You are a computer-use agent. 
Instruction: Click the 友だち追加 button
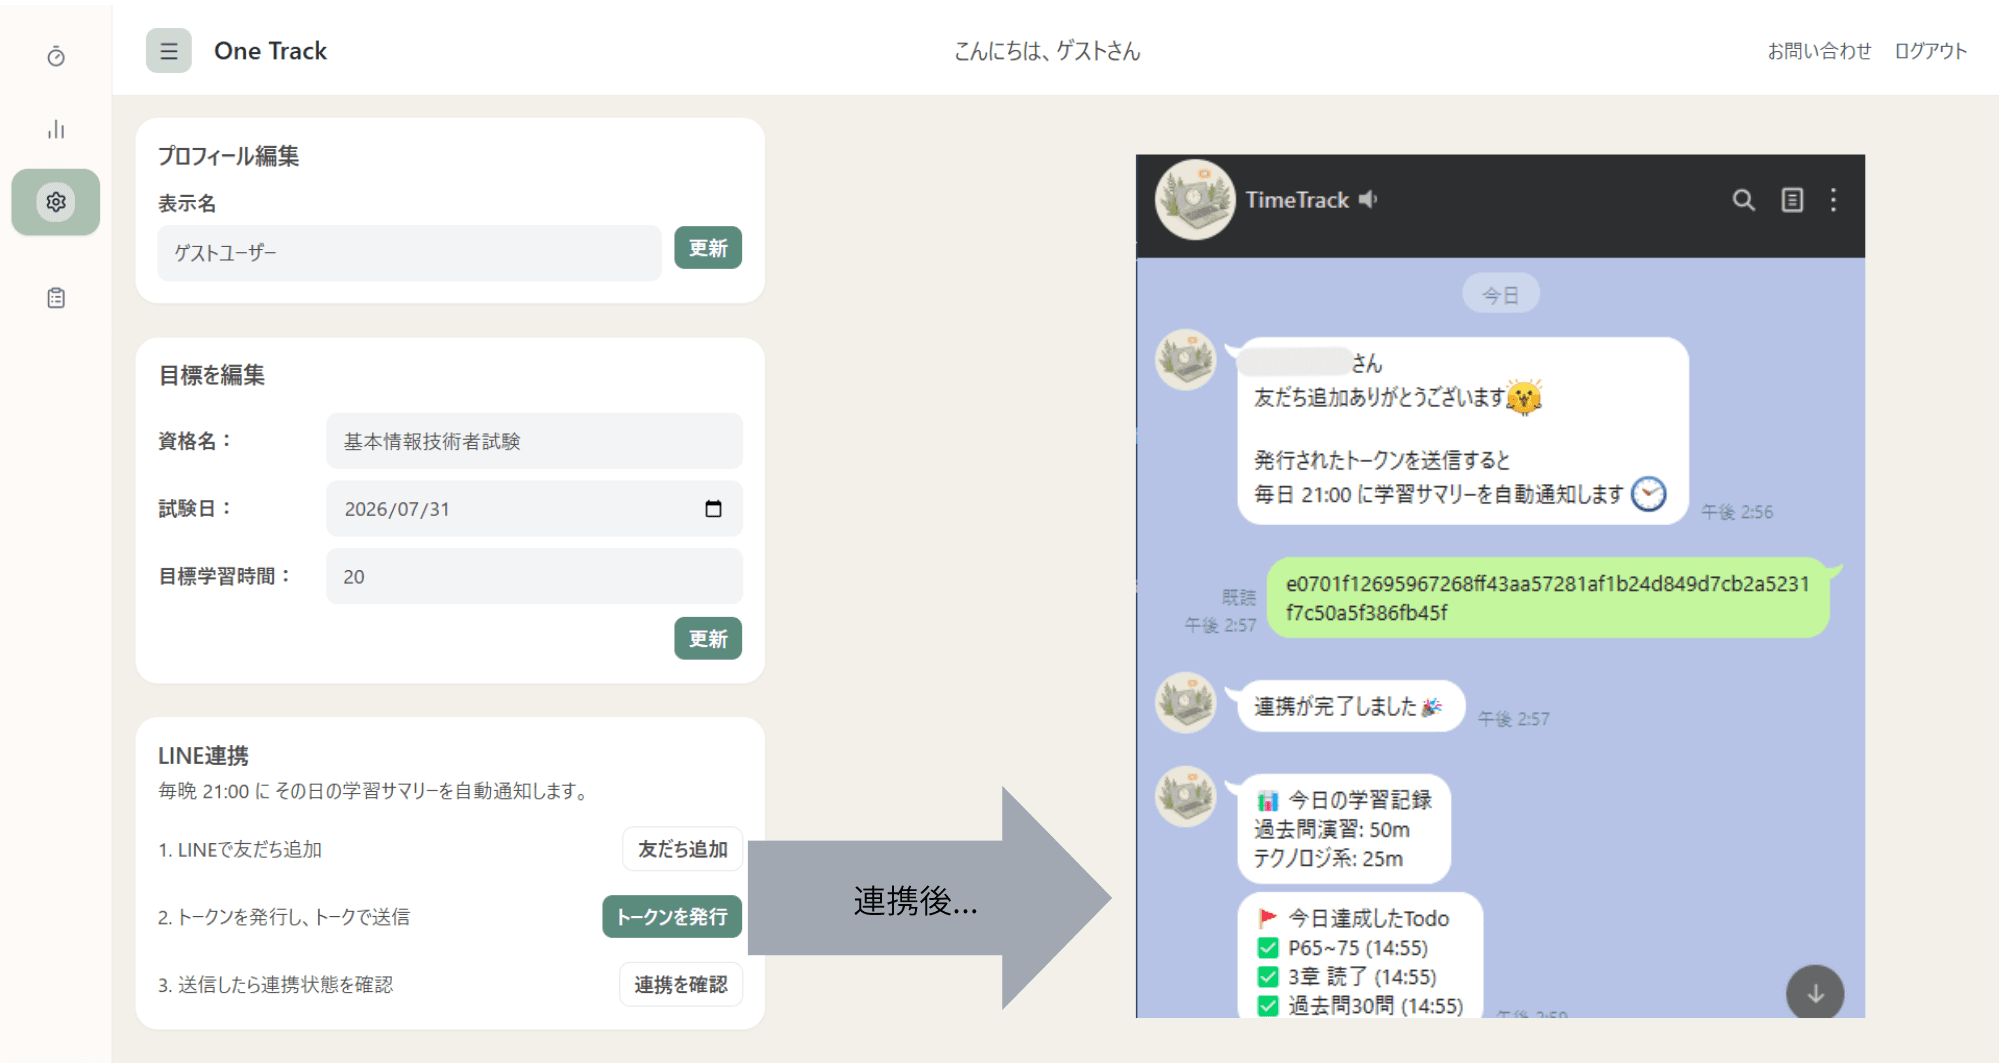tap(682, 849)
